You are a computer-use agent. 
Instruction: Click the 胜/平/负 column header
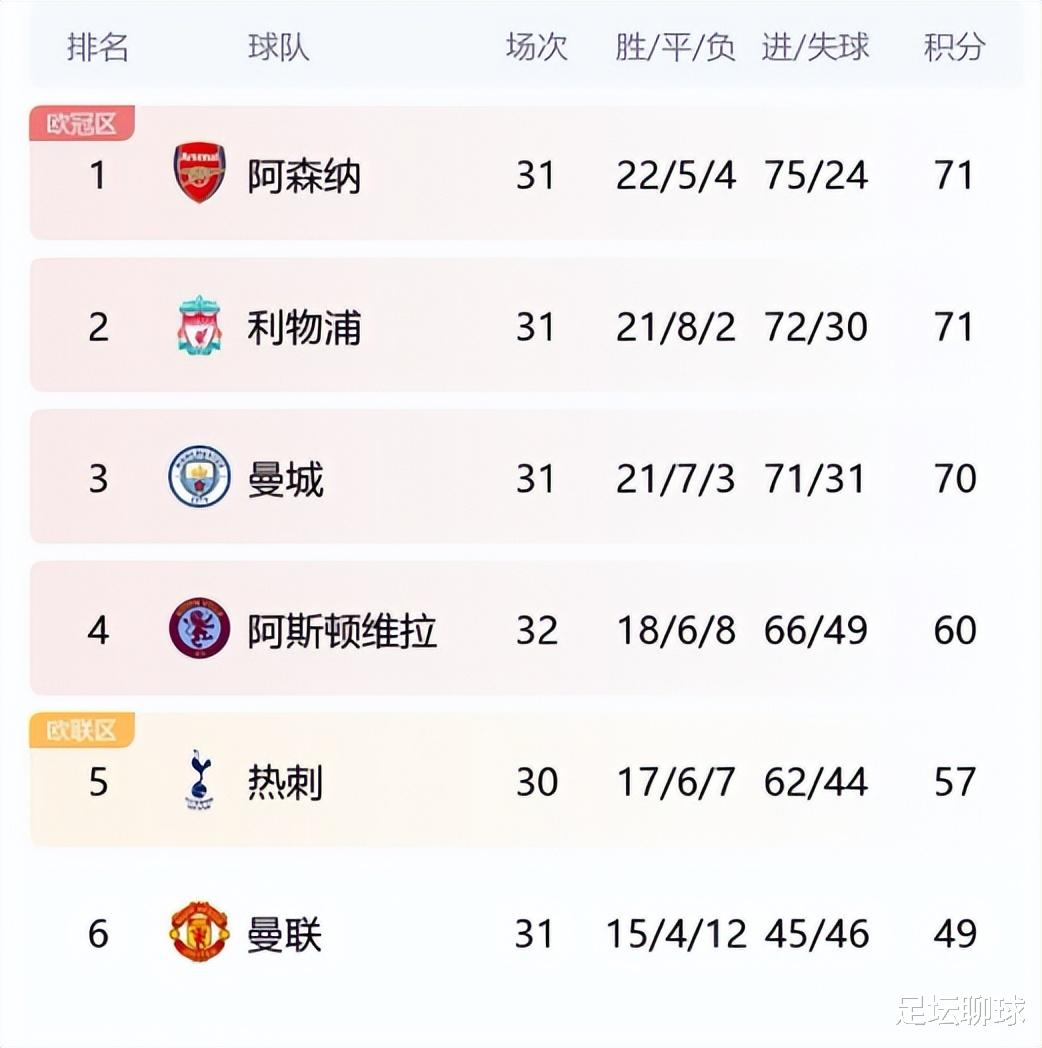coord(676,47)
